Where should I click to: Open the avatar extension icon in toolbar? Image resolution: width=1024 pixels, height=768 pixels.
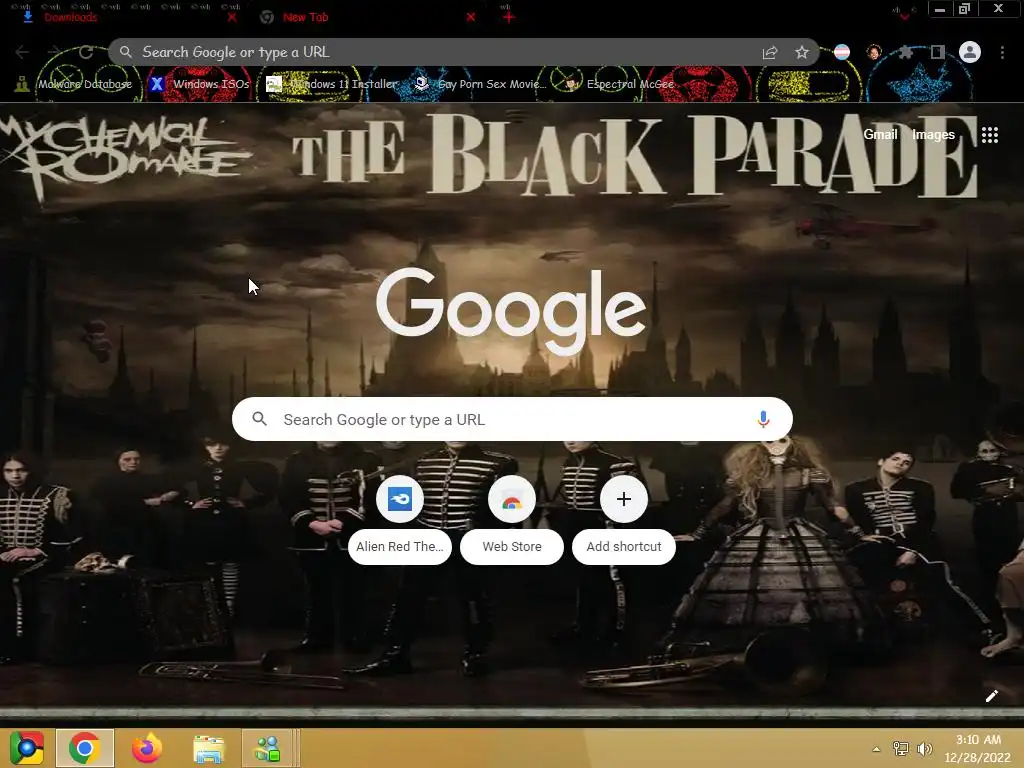tap(874, 52)
